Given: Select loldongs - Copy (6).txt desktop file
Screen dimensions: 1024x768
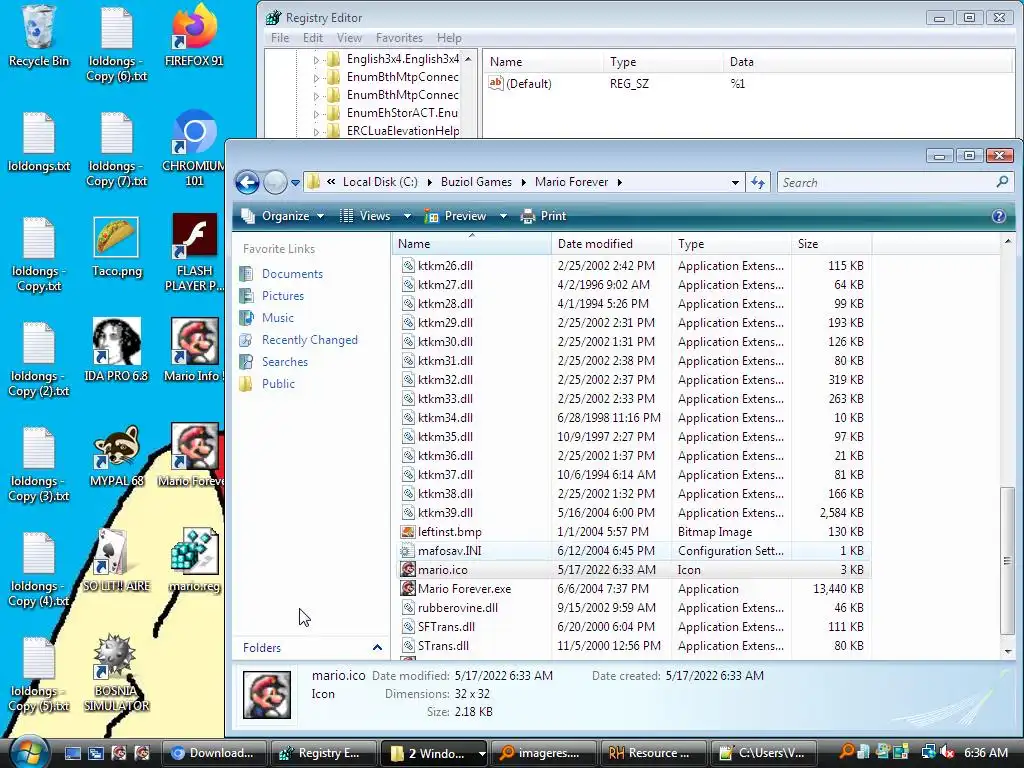Looking at the screenshot, I should tap(116, 44).
